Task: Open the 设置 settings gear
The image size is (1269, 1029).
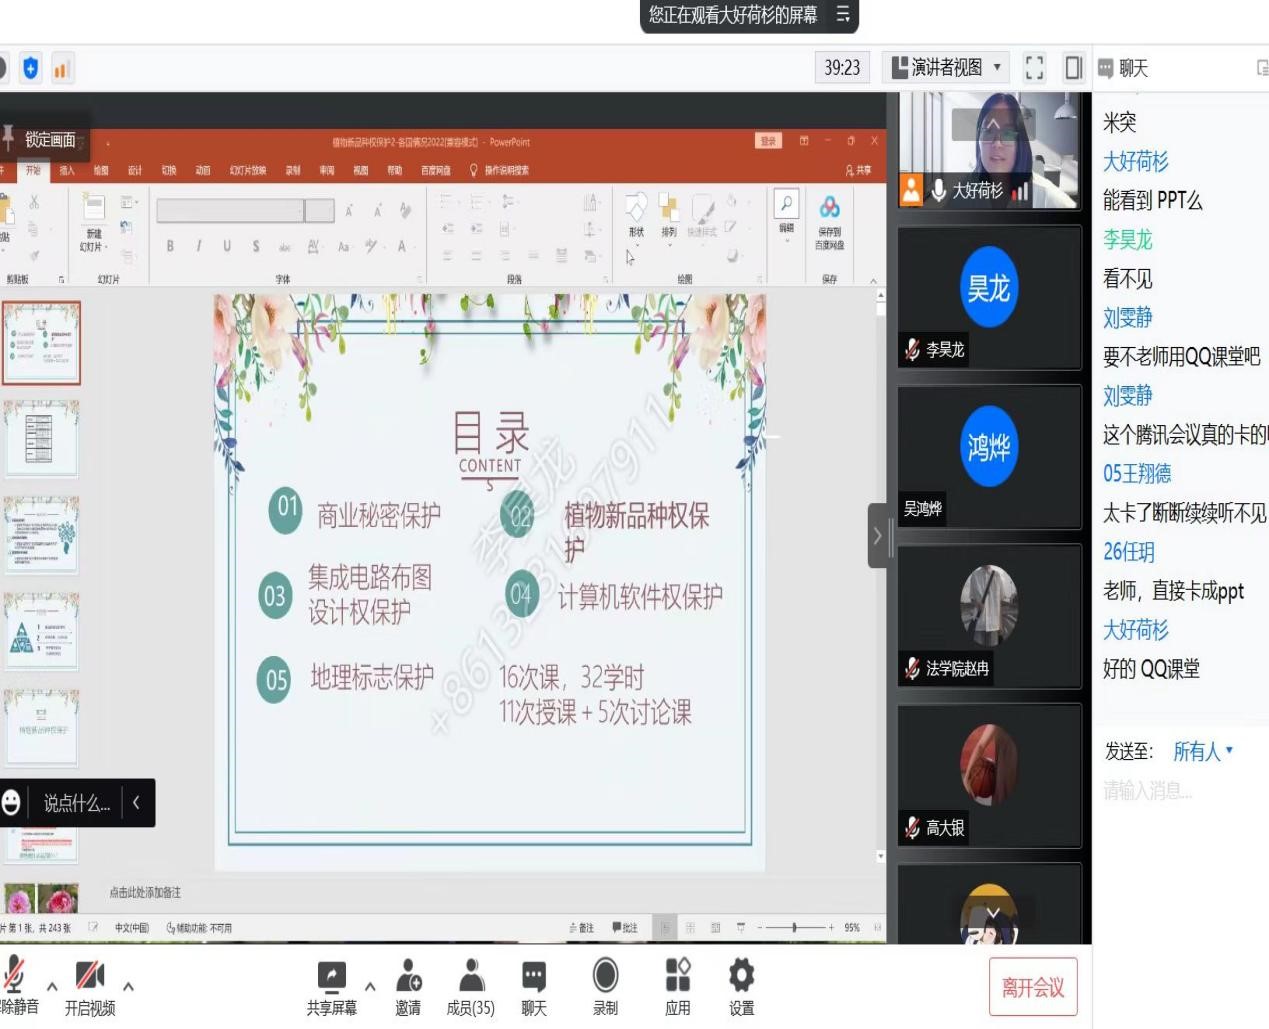Action: (741, 977)
